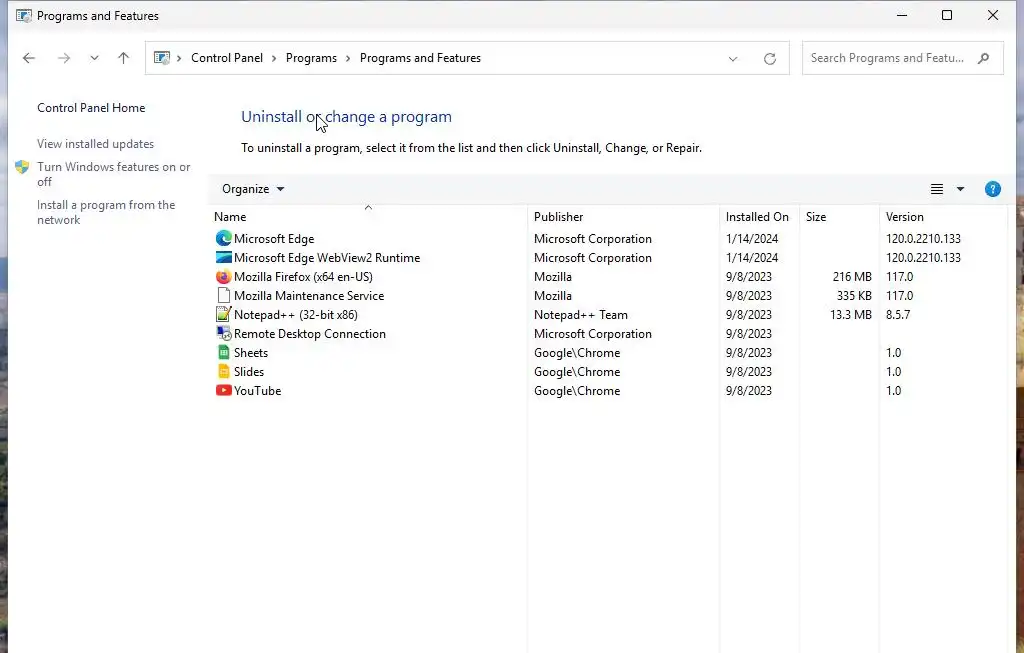Click the Edge WebView2 Runtime icon
1024x653 pixels.
pos(223,258)
